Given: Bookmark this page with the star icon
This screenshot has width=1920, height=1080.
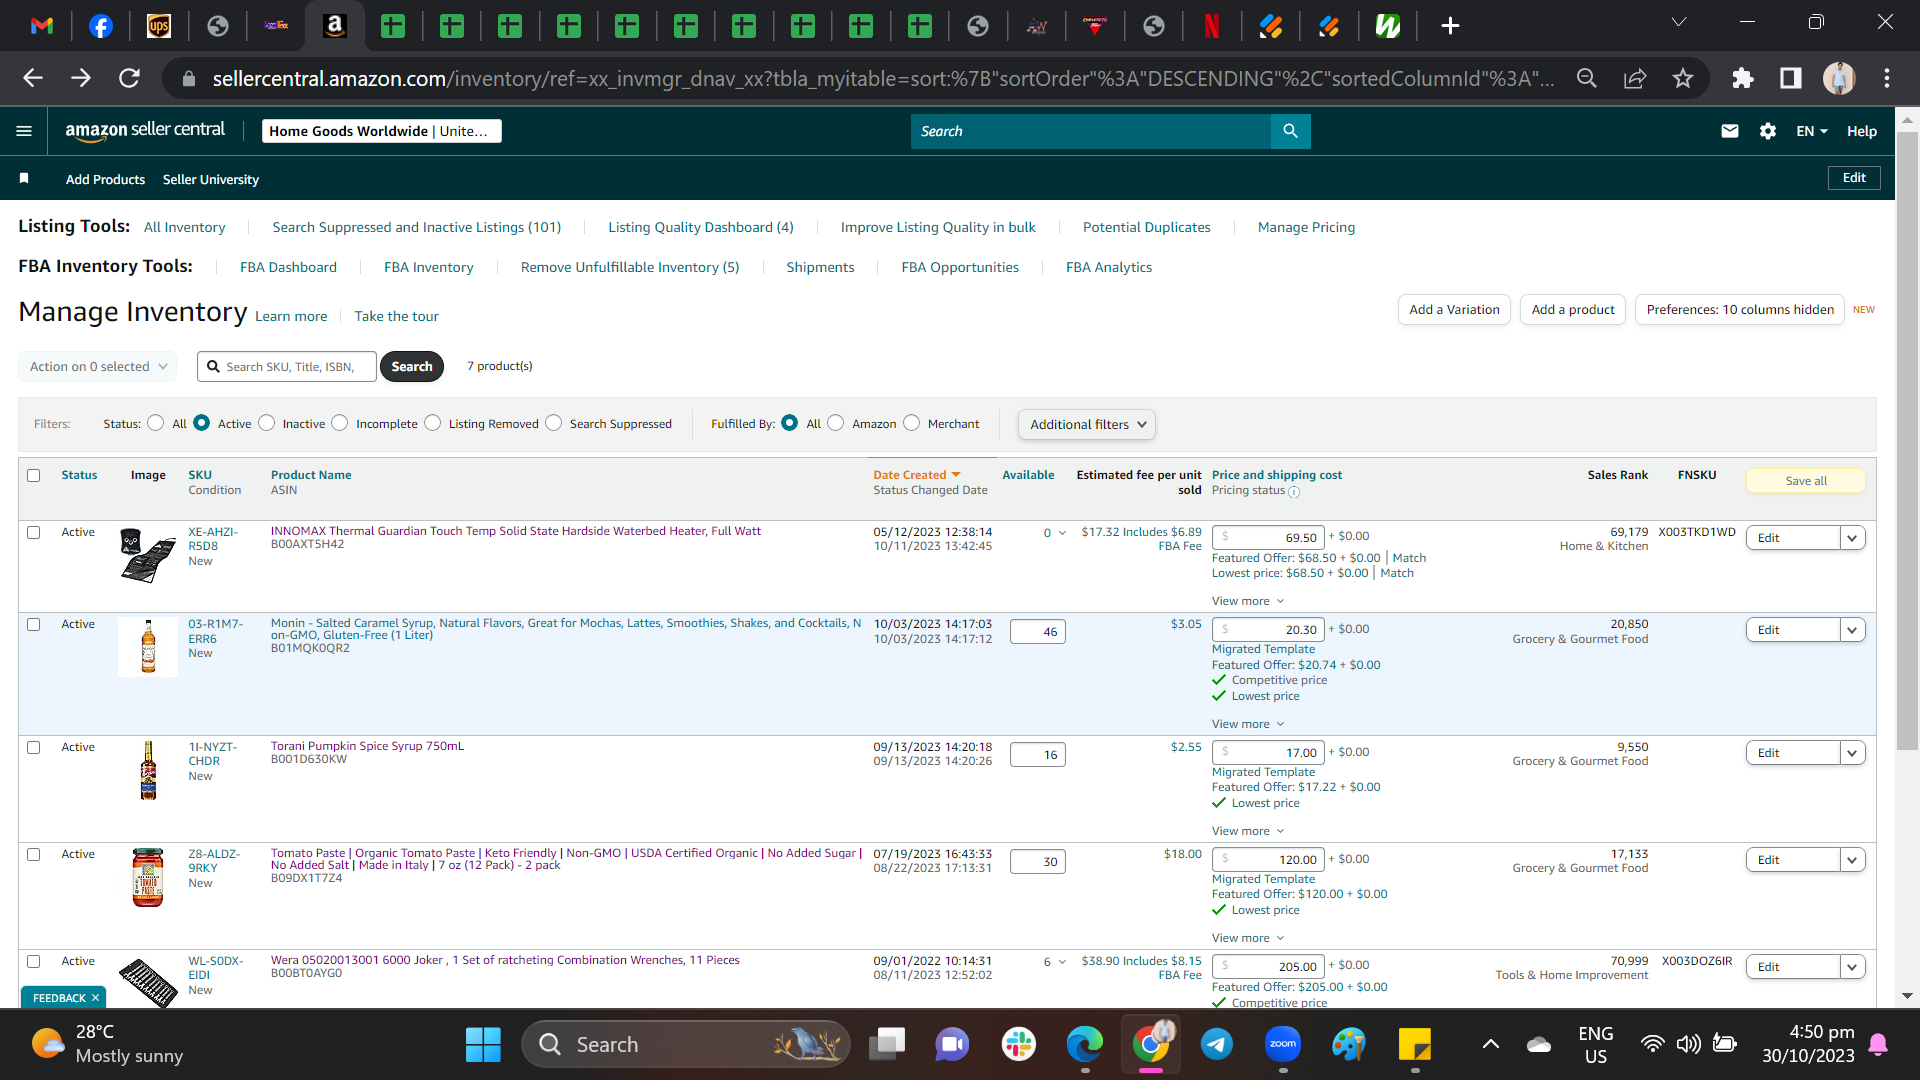Looking at the screenshot, I should click(1683, 78).
